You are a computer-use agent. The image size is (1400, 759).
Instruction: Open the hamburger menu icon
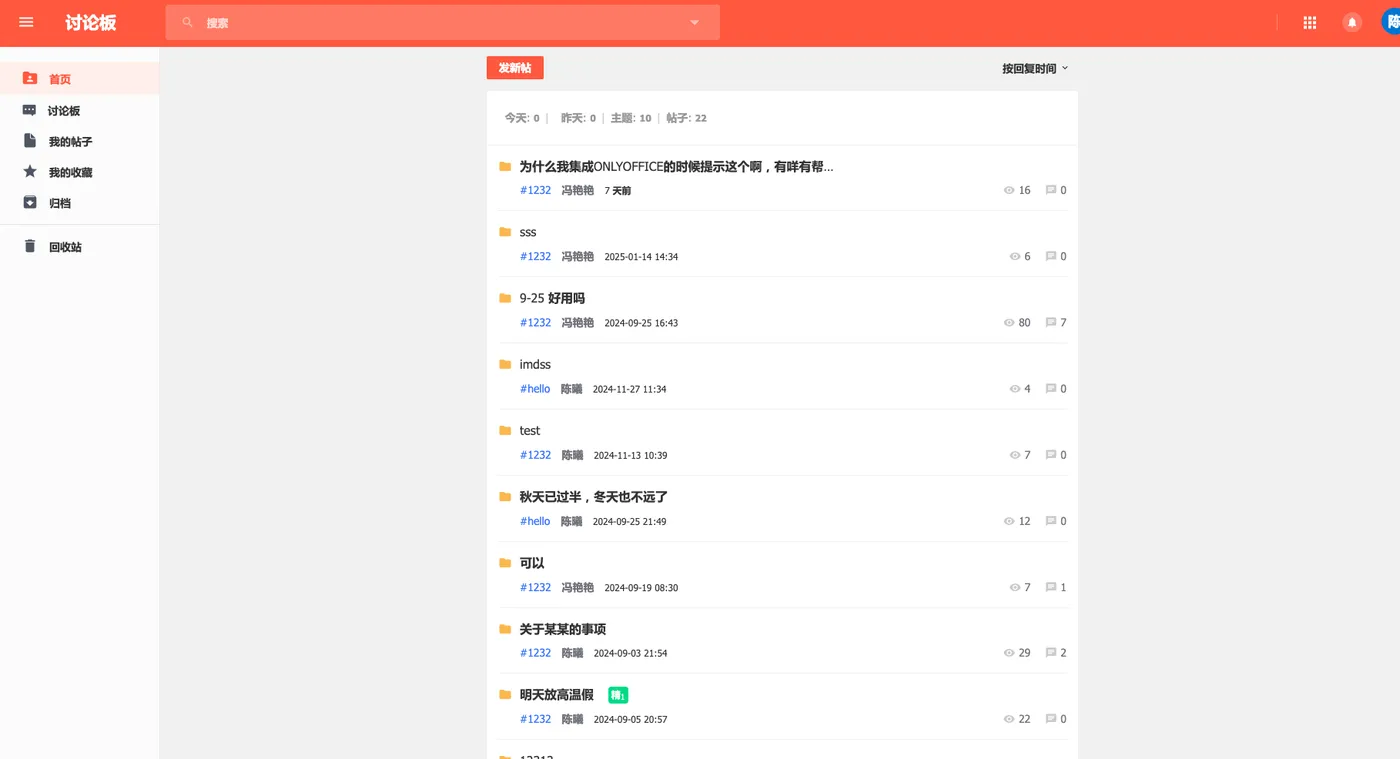click(x=26, y=22)
